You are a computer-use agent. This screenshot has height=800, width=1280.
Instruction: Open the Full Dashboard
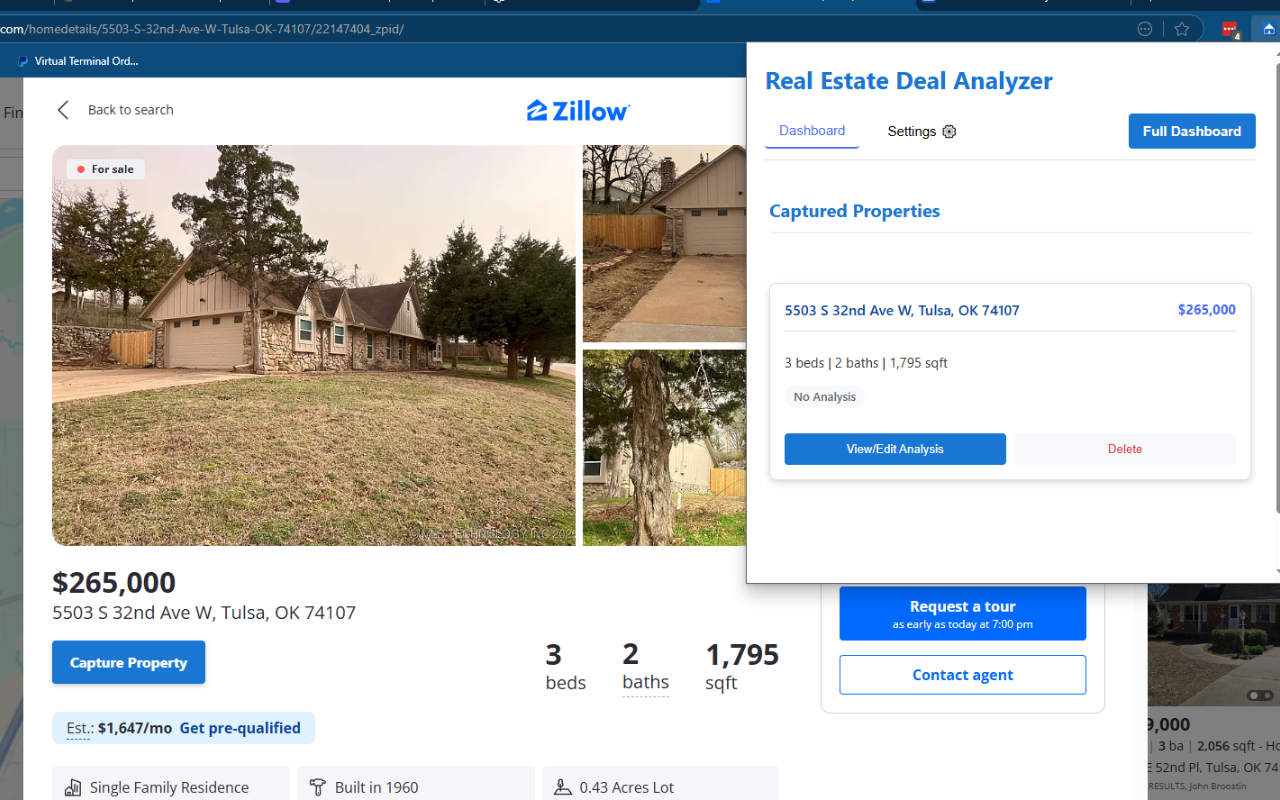[x=1191, y=131]
